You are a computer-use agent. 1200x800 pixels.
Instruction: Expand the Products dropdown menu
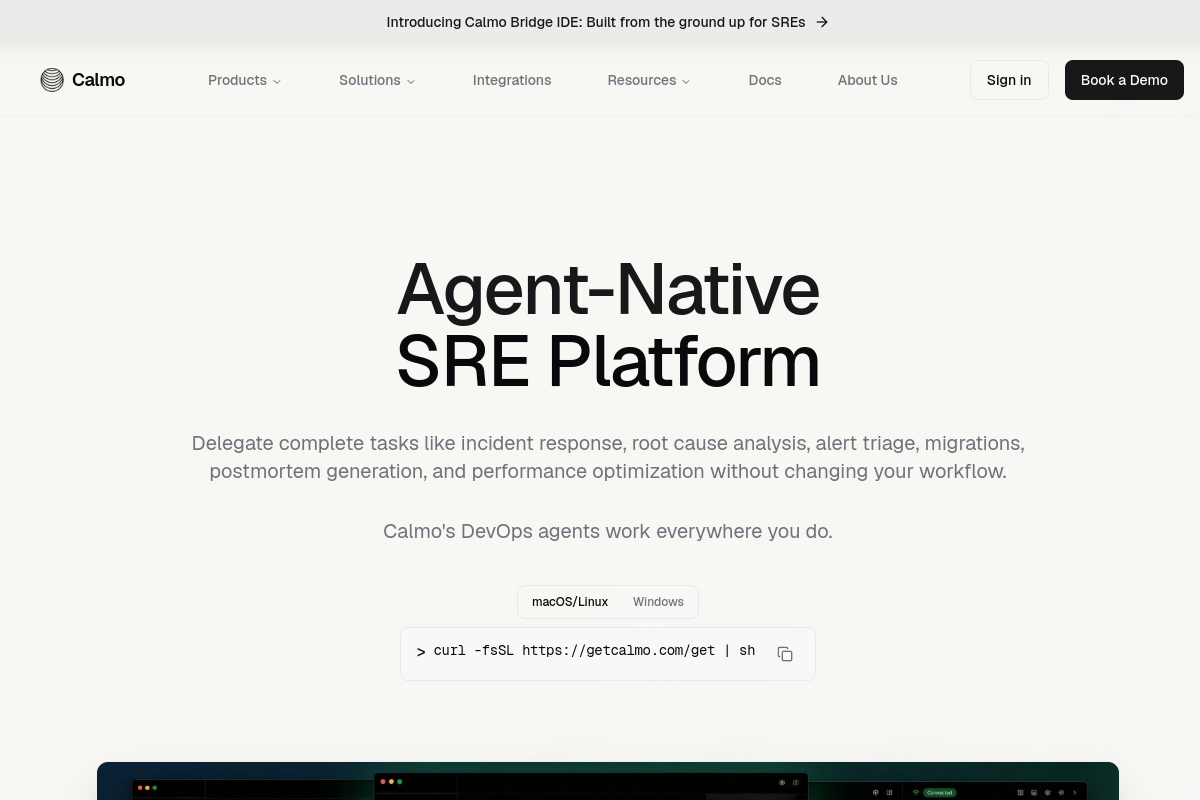click(x=244, y=80)
